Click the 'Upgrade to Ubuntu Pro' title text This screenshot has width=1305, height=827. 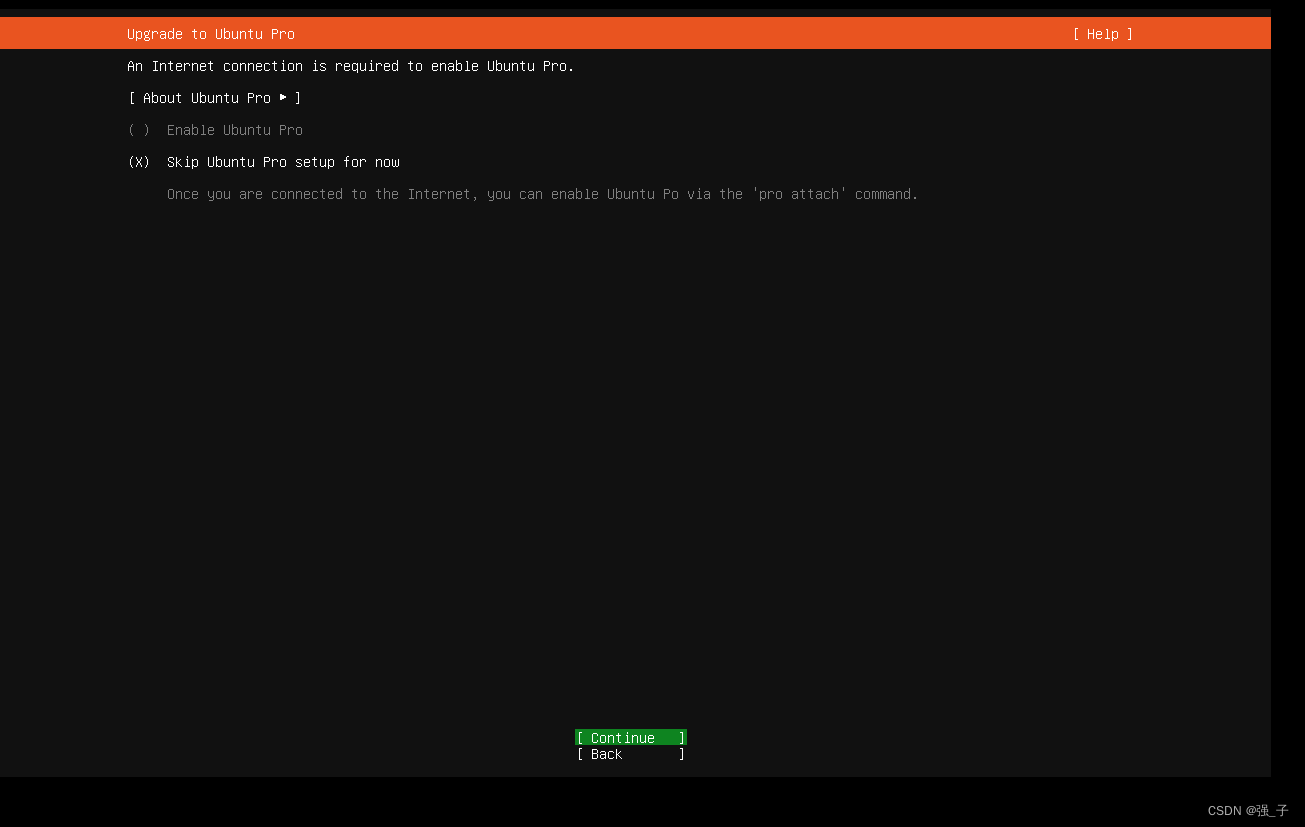(x=211, y=34)
